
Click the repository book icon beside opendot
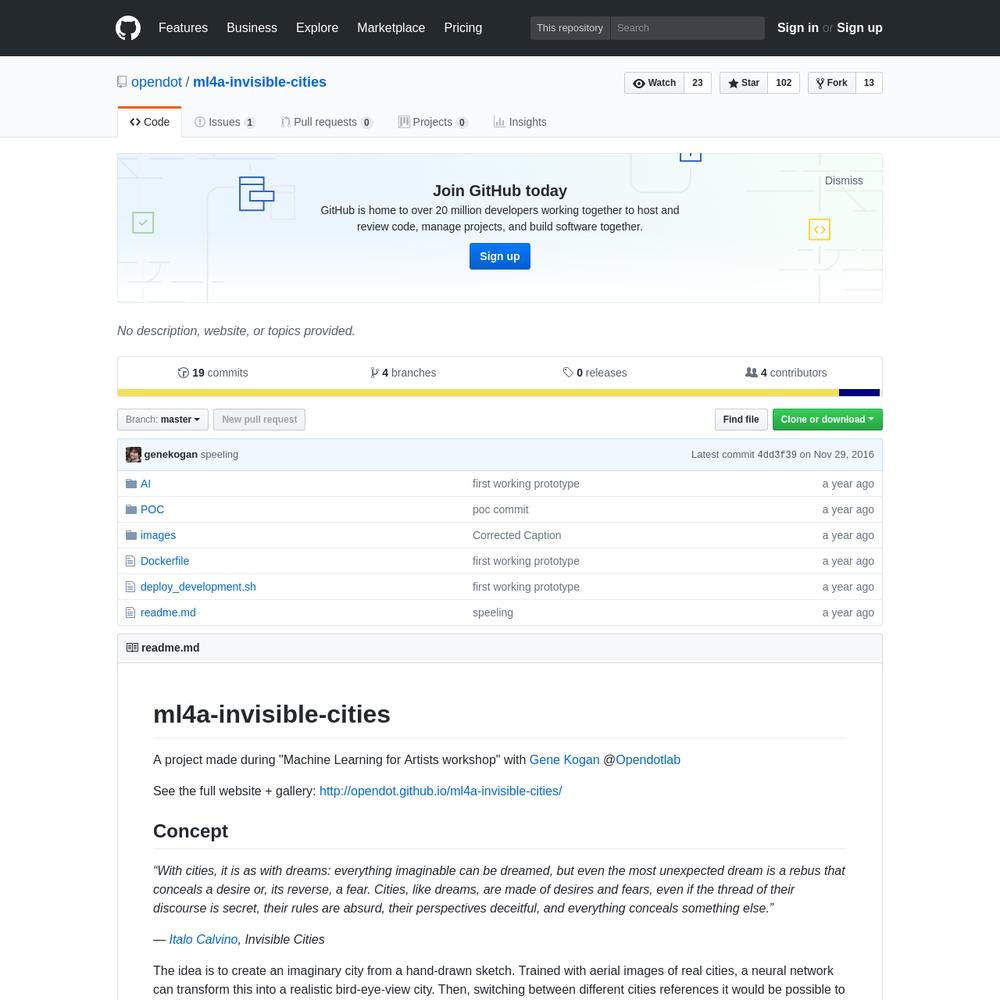(122, 82)
